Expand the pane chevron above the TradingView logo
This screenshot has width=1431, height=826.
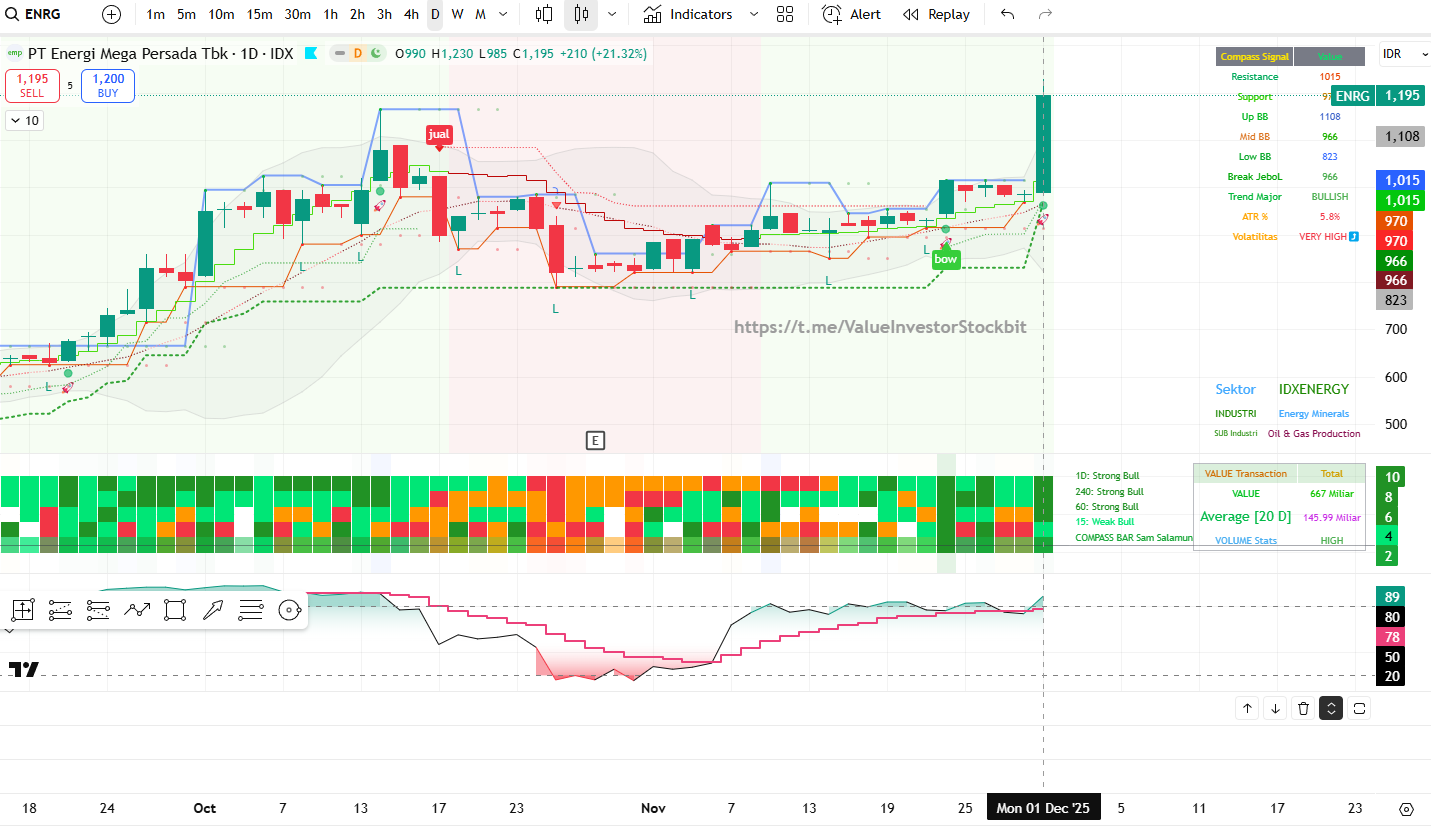[8, 631]
